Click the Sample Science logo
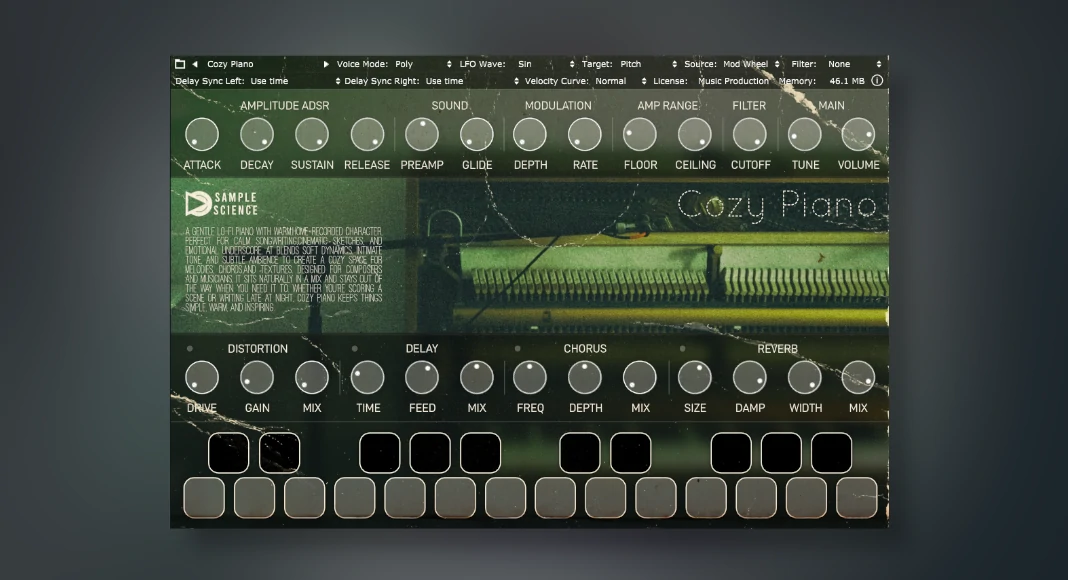This screenshot has width=1068, height=580. tap(222, 204)
